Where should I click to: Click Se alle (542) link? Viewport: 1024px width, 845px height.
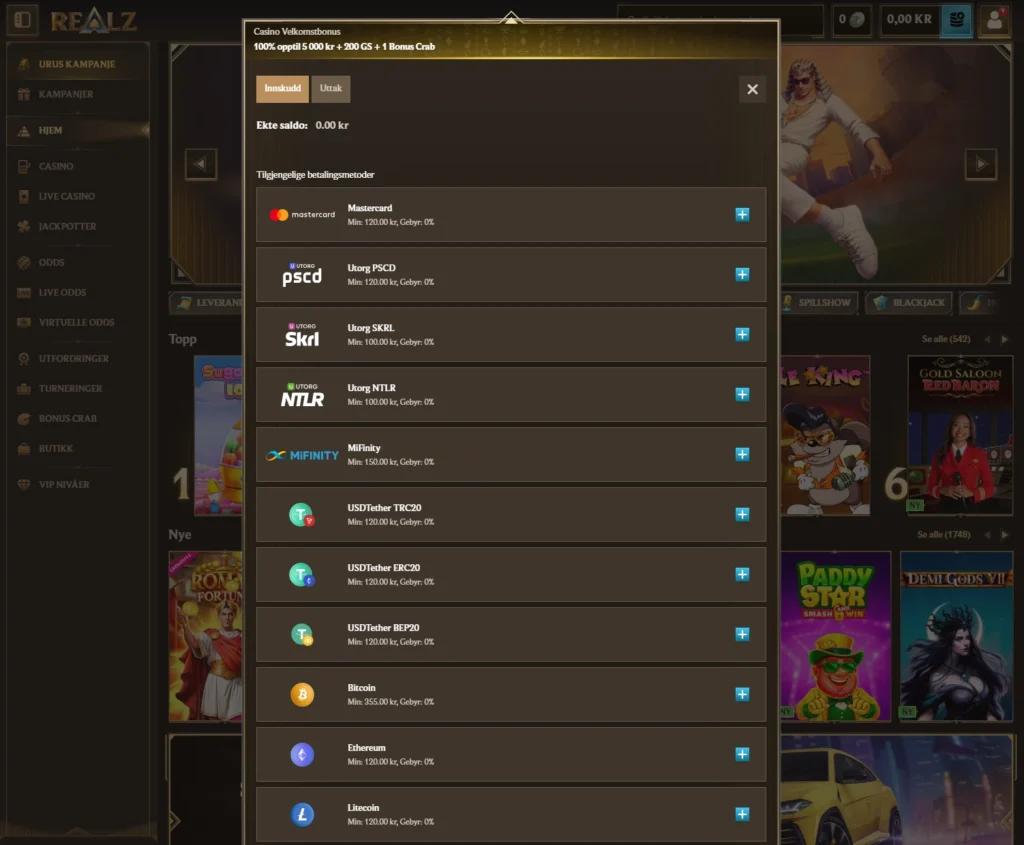point(946,339)
